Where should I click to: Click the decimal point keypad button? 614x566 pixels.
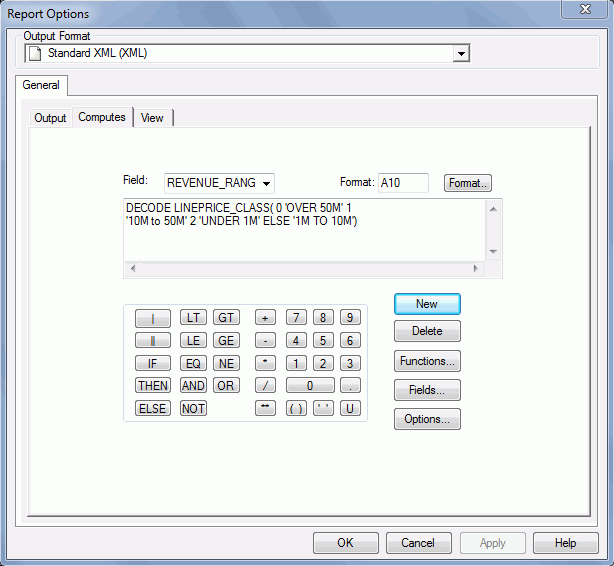coord(350,385)
